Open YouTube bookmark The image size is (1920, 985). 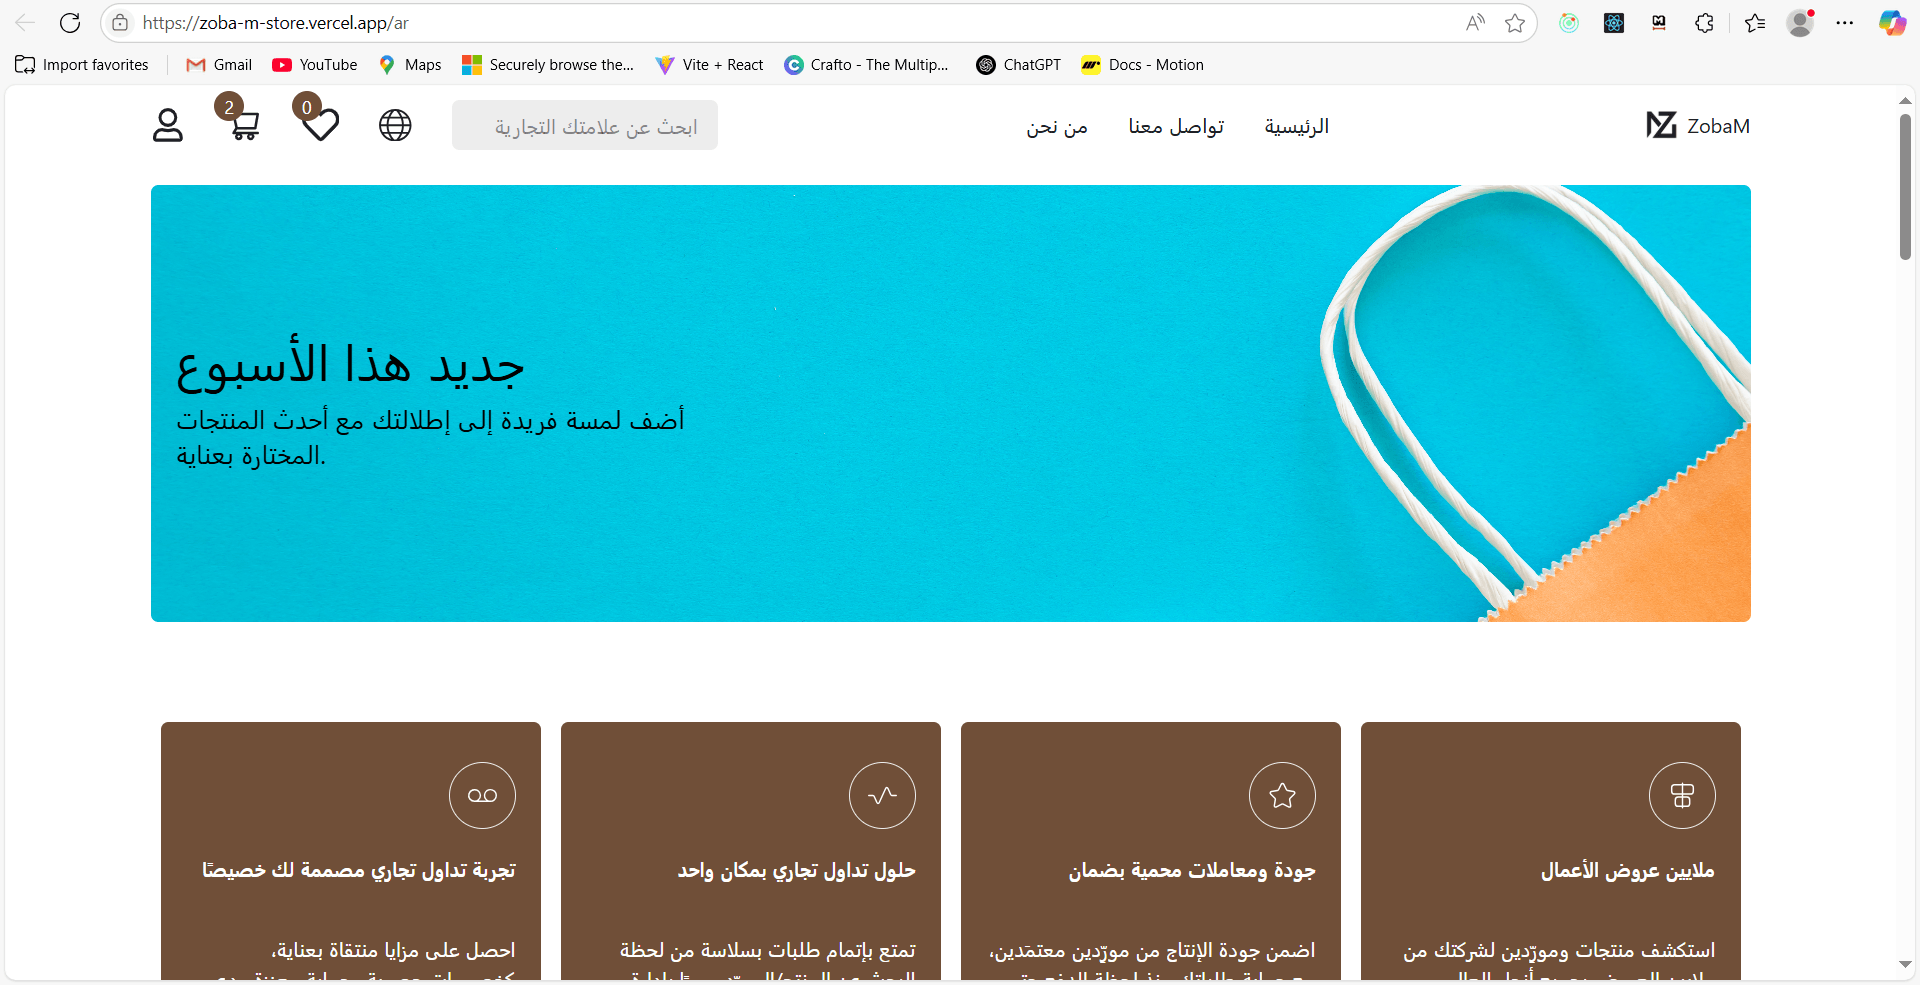[x=315, y=65]
